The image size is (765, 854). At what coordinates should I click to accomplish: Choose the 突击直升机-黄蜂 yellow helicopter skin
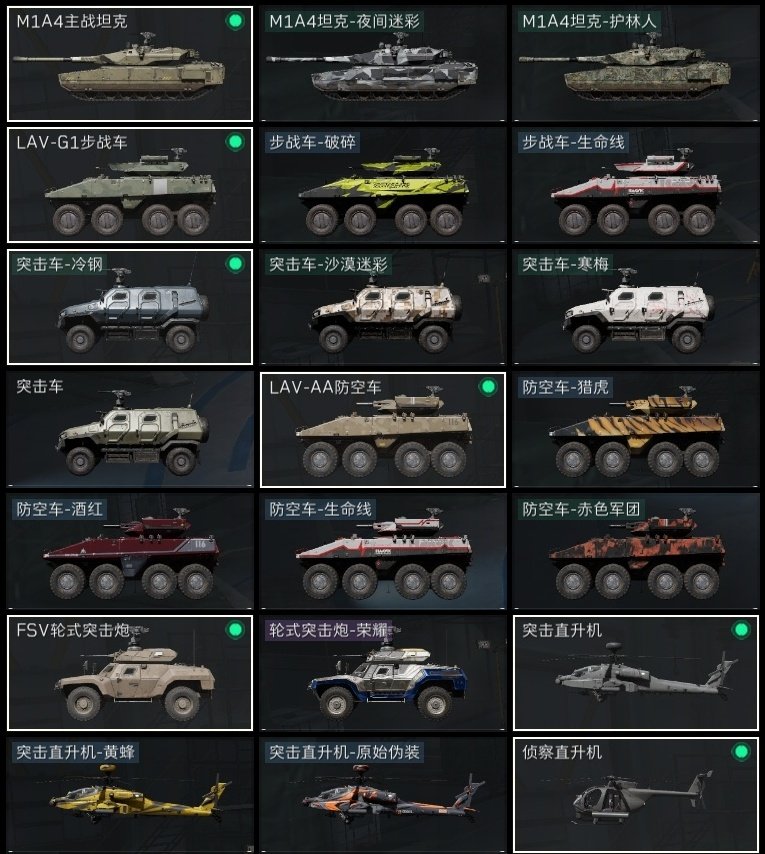(130, 795)
